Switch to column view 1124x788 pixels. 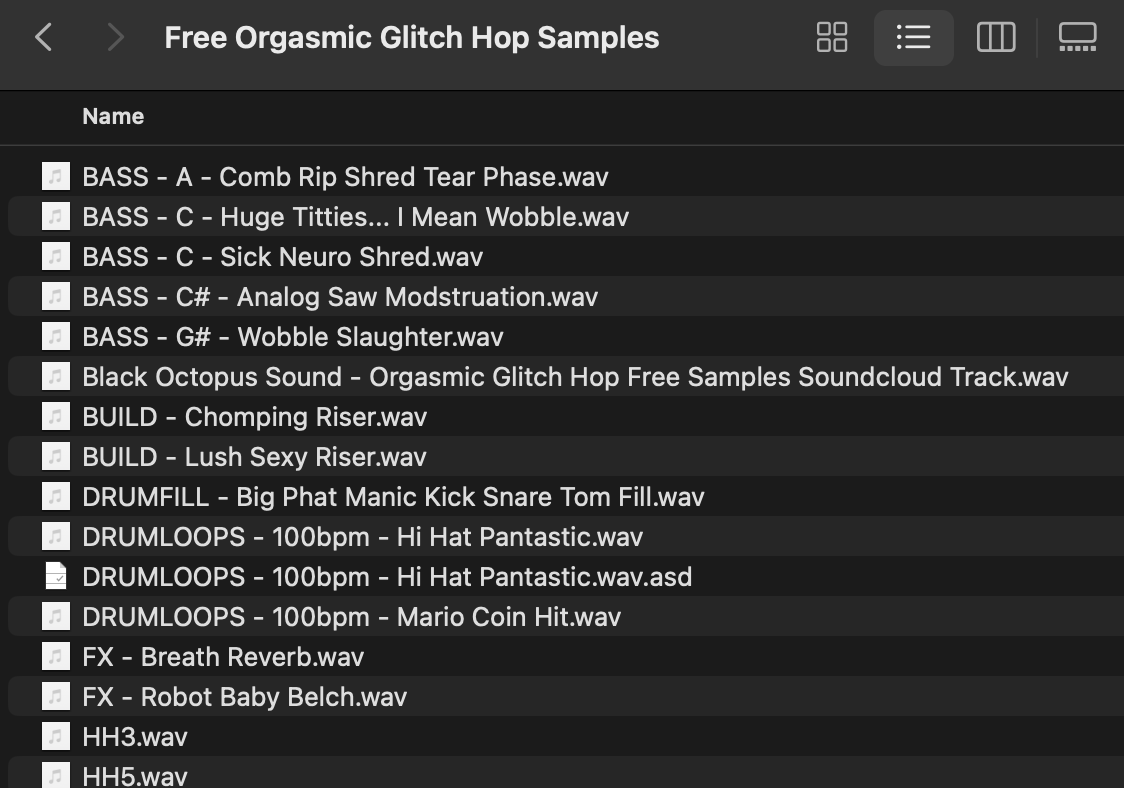pos(996,38)
